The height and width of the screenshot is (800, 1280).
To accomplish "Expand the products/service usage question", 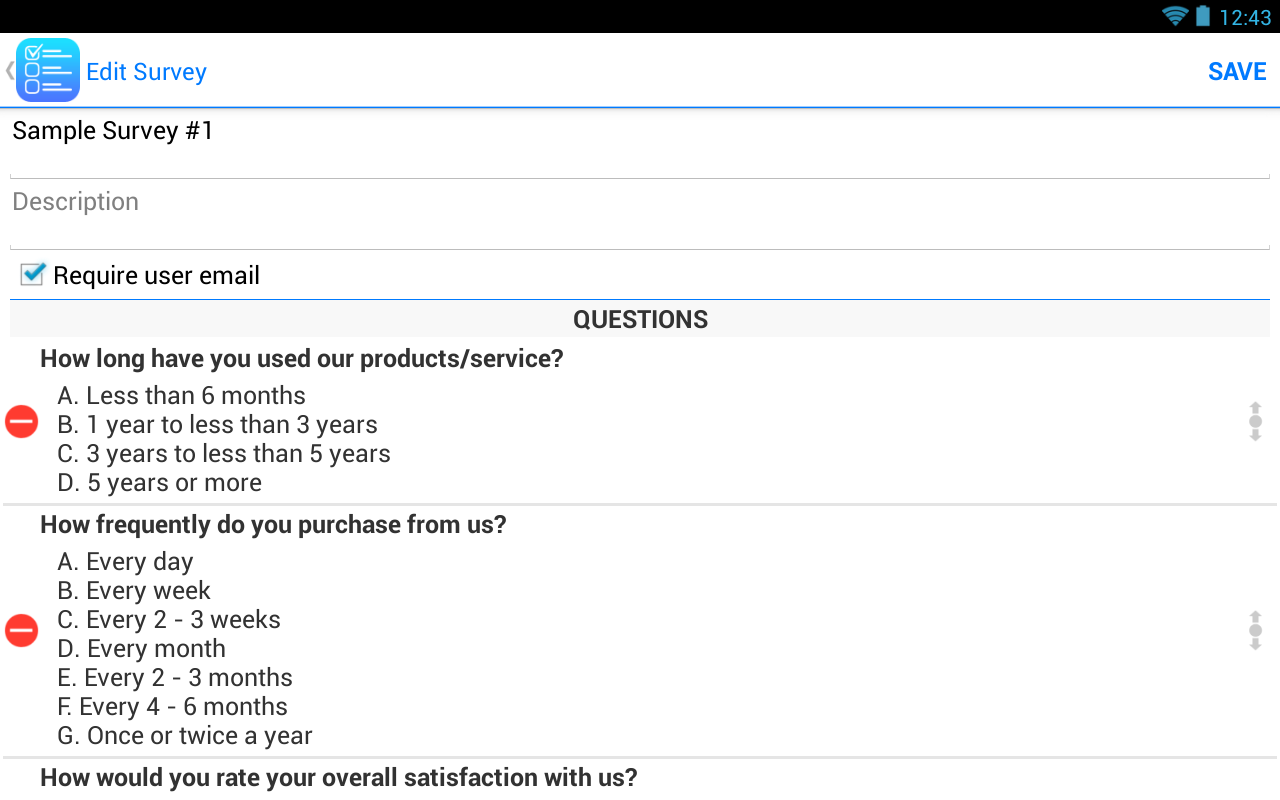I will pyautogui.click(x=301, y=358).
